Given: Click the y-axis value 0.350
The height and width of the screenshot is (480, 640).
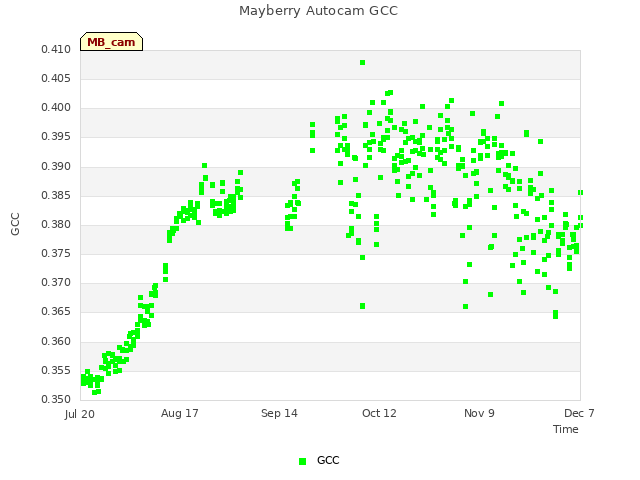Looking at the screenshot, I should tap(56, 399).
